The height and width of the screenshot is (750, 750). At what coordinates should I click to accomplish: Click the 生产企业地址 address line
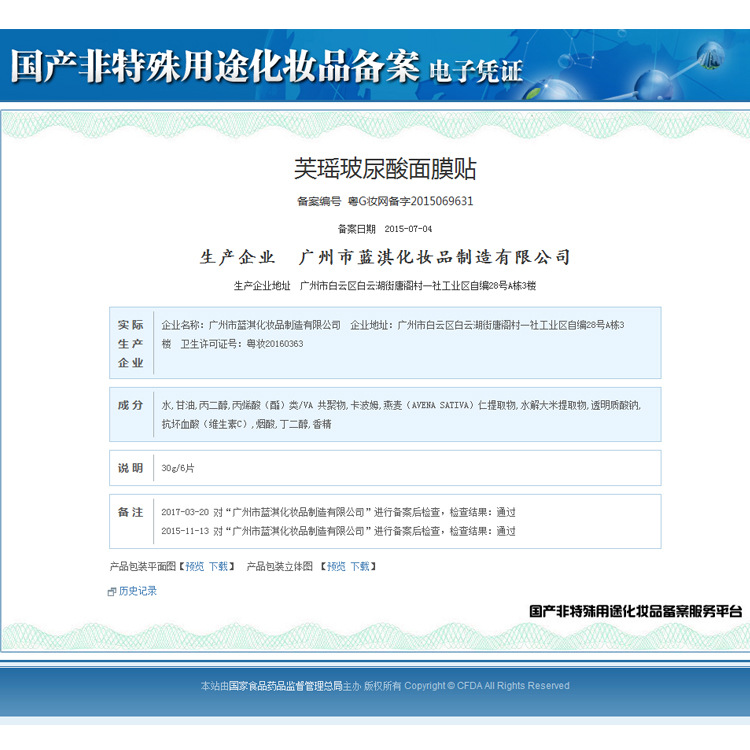coord(385,286)
